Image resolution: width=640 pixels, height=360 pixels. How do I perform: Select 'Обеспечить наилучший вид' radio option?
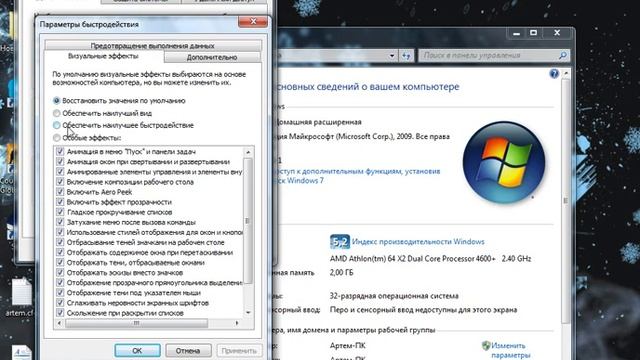point(57,113)
